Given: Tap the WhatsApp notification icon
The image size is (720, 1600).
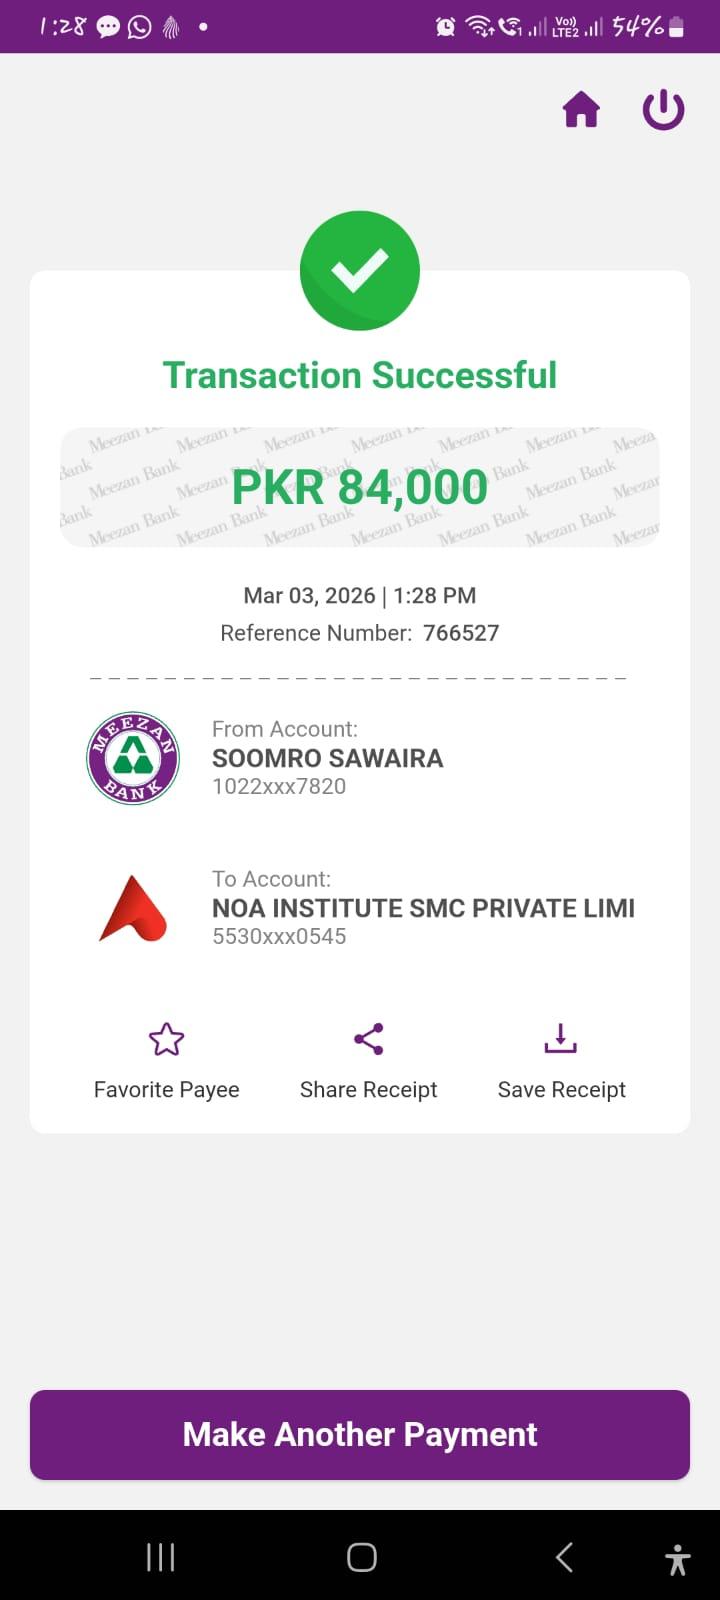Looking at the screenshot, I should (139, 27).
